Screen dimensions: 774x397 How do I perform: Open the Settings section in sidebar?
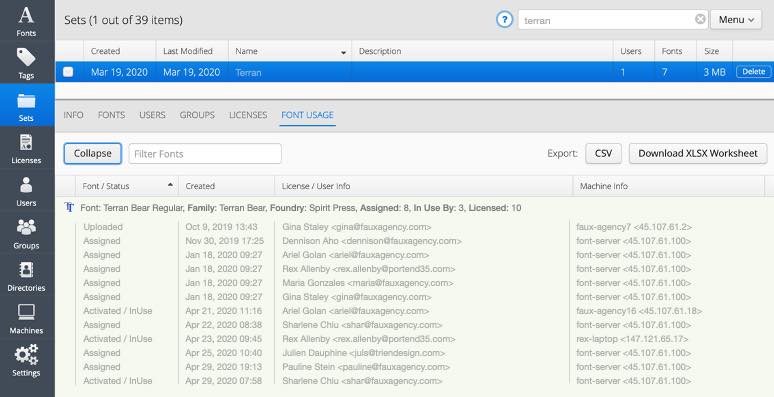point(27,360)
